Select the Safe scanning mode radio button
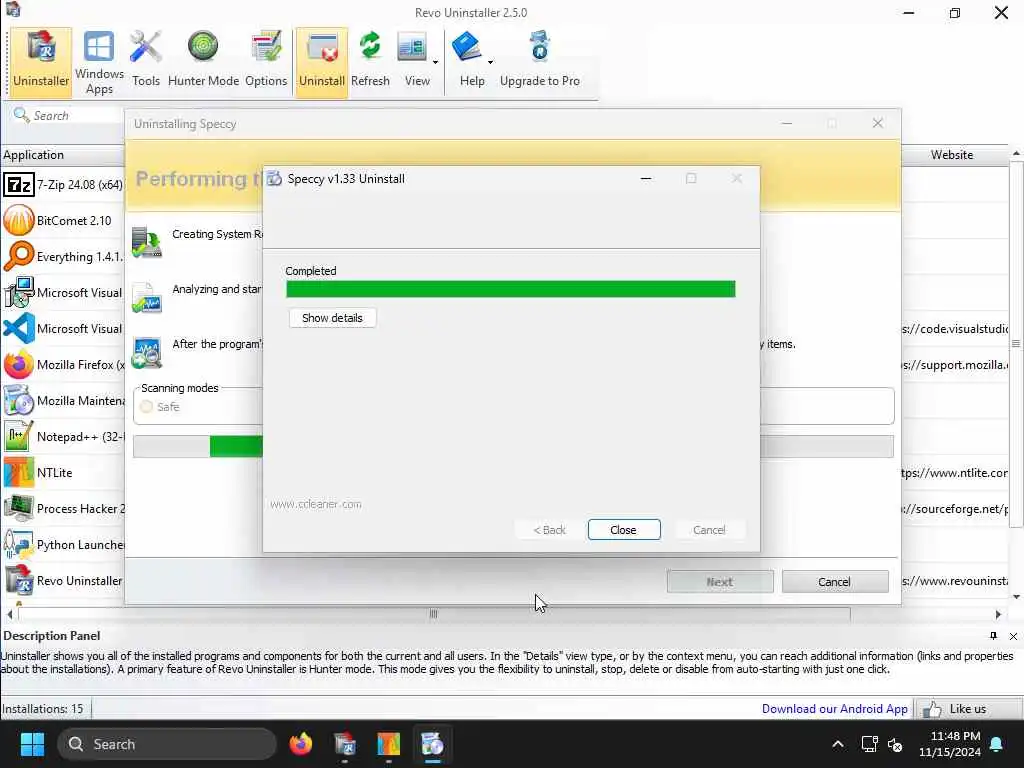Image resolution: width=1024 pixels, height=768 pixels. click(146, 407)
